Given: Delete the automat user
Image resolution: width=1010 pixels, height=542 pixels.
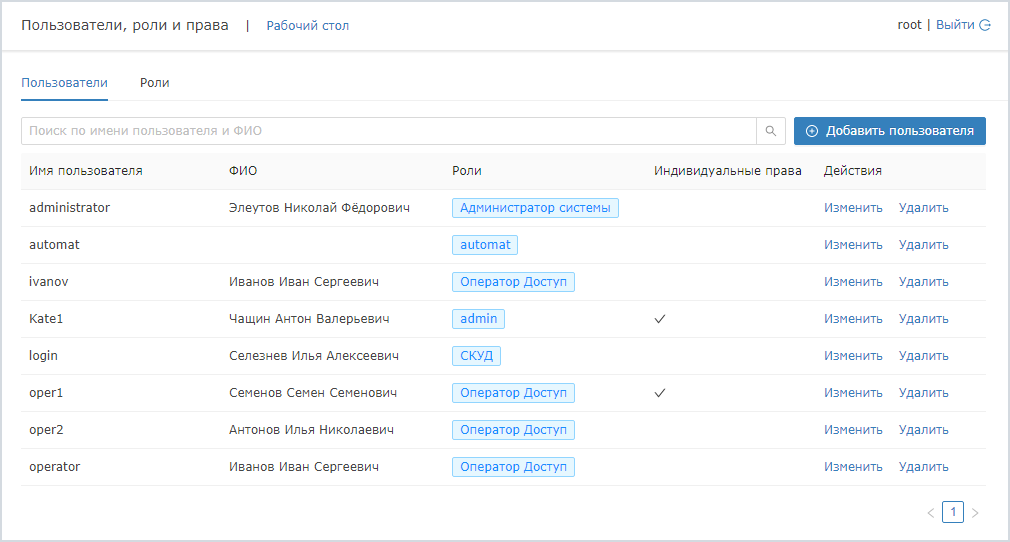Looking at the screenshot, I should [x=923, y=245].
